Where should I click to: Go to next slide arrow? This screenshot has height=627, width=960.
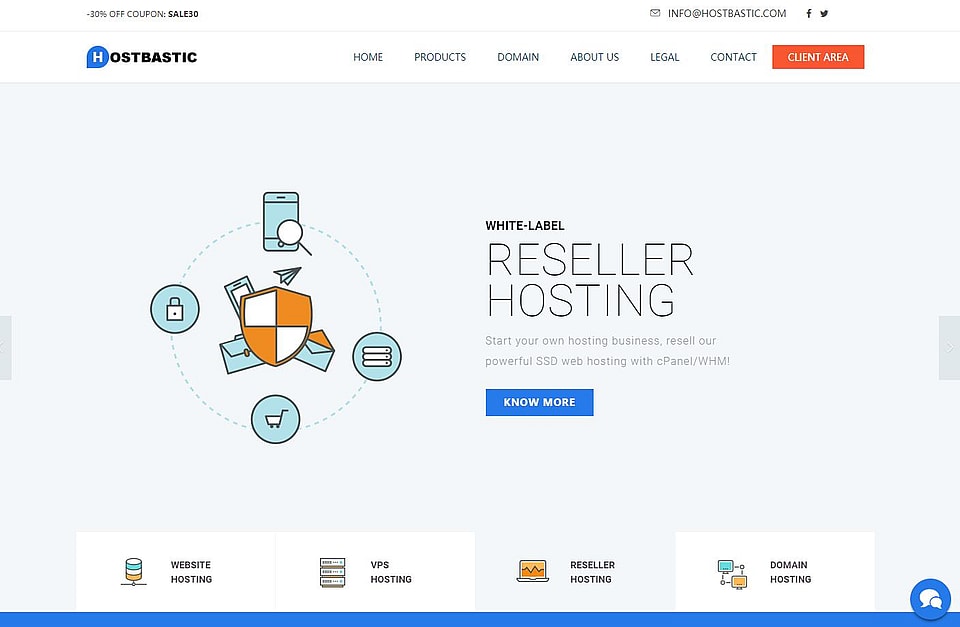tap(950, 348)
